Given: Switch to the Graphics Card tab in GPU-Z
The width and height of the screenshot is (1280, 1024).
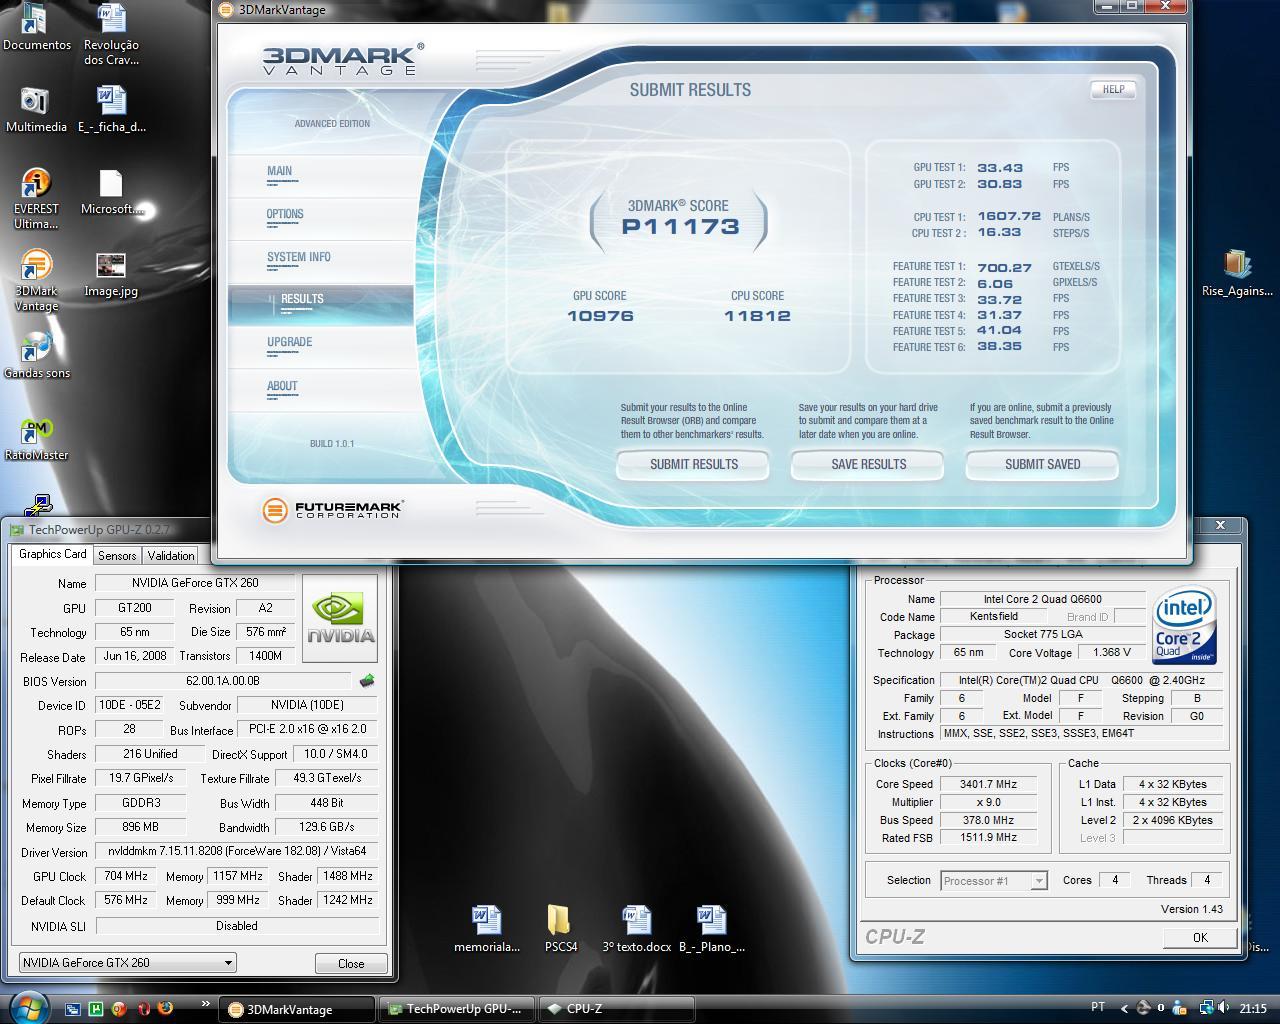Looking at the screenshot, I should pos(52,554).
